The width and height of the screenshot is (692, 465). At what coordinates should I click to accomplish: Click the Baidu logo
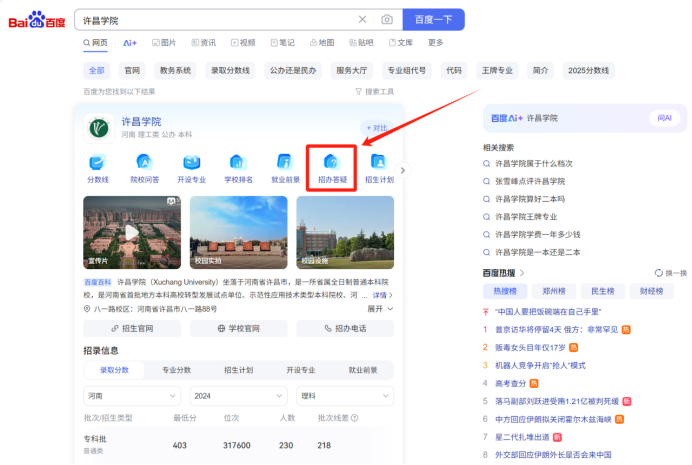pyautogui.click(x=37, y=20)
